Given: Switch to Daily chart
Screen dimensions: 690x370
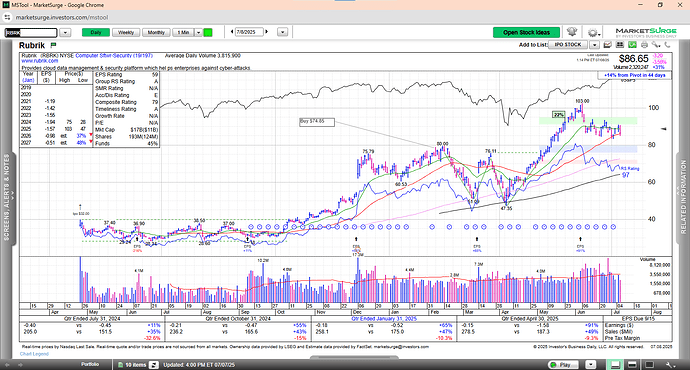Looking at the screenshot, I should click(x=95, y=33).
